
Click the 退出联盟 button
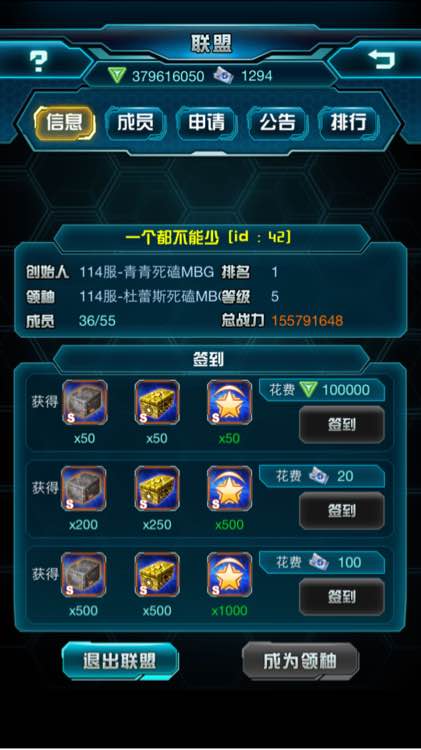(120, 661)
